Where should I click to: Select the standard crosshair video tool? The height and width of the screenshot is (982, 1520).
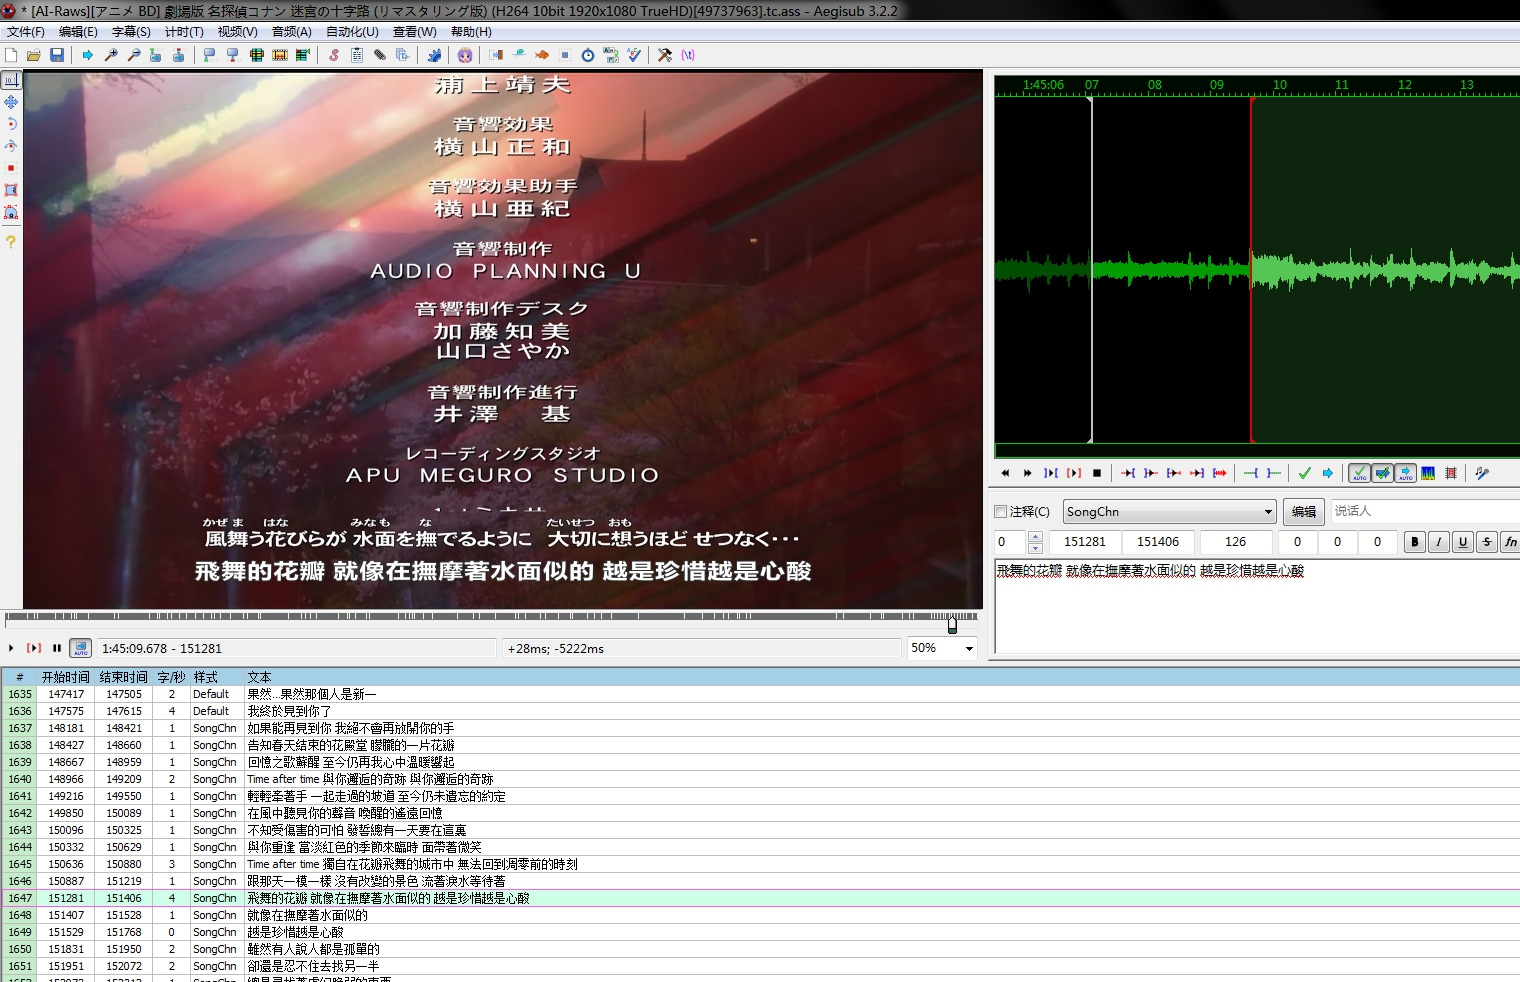point(11,80)
